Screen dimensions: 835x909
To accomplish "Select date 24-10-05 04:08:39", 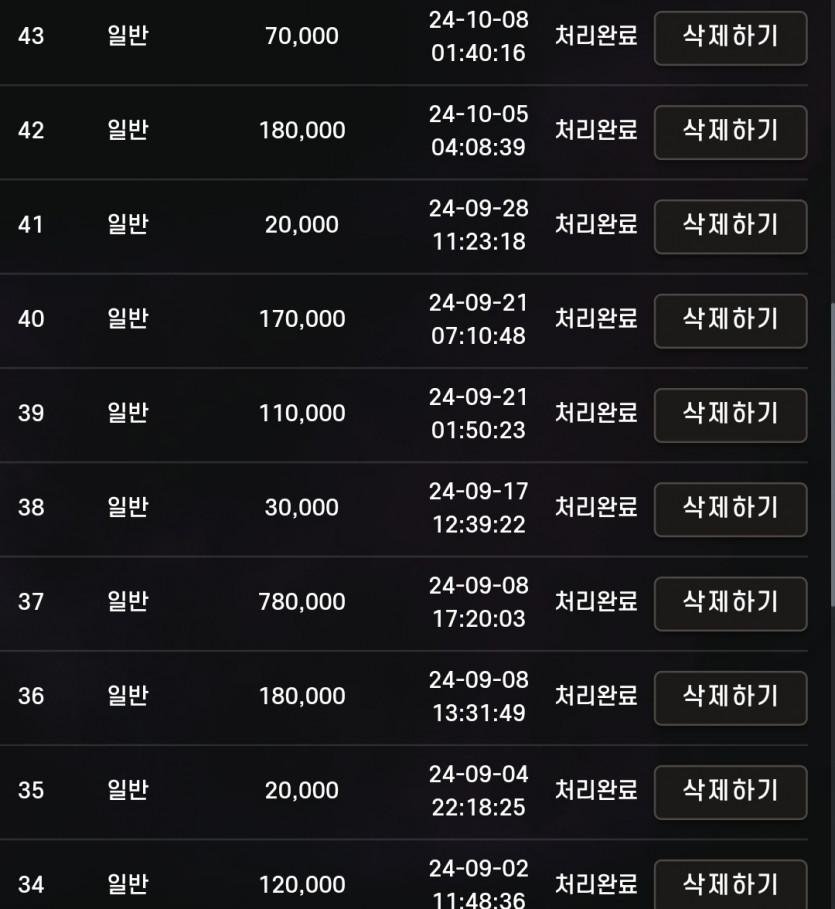I will click(479, 131).
